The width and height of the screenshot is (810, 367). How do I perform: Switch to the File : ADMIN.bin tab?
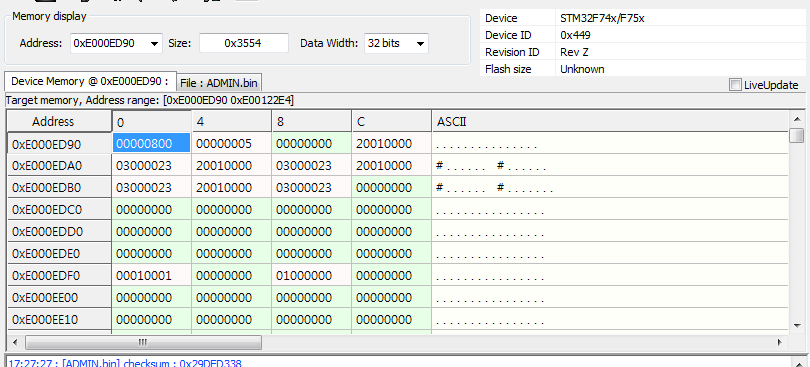click(219, 83)
